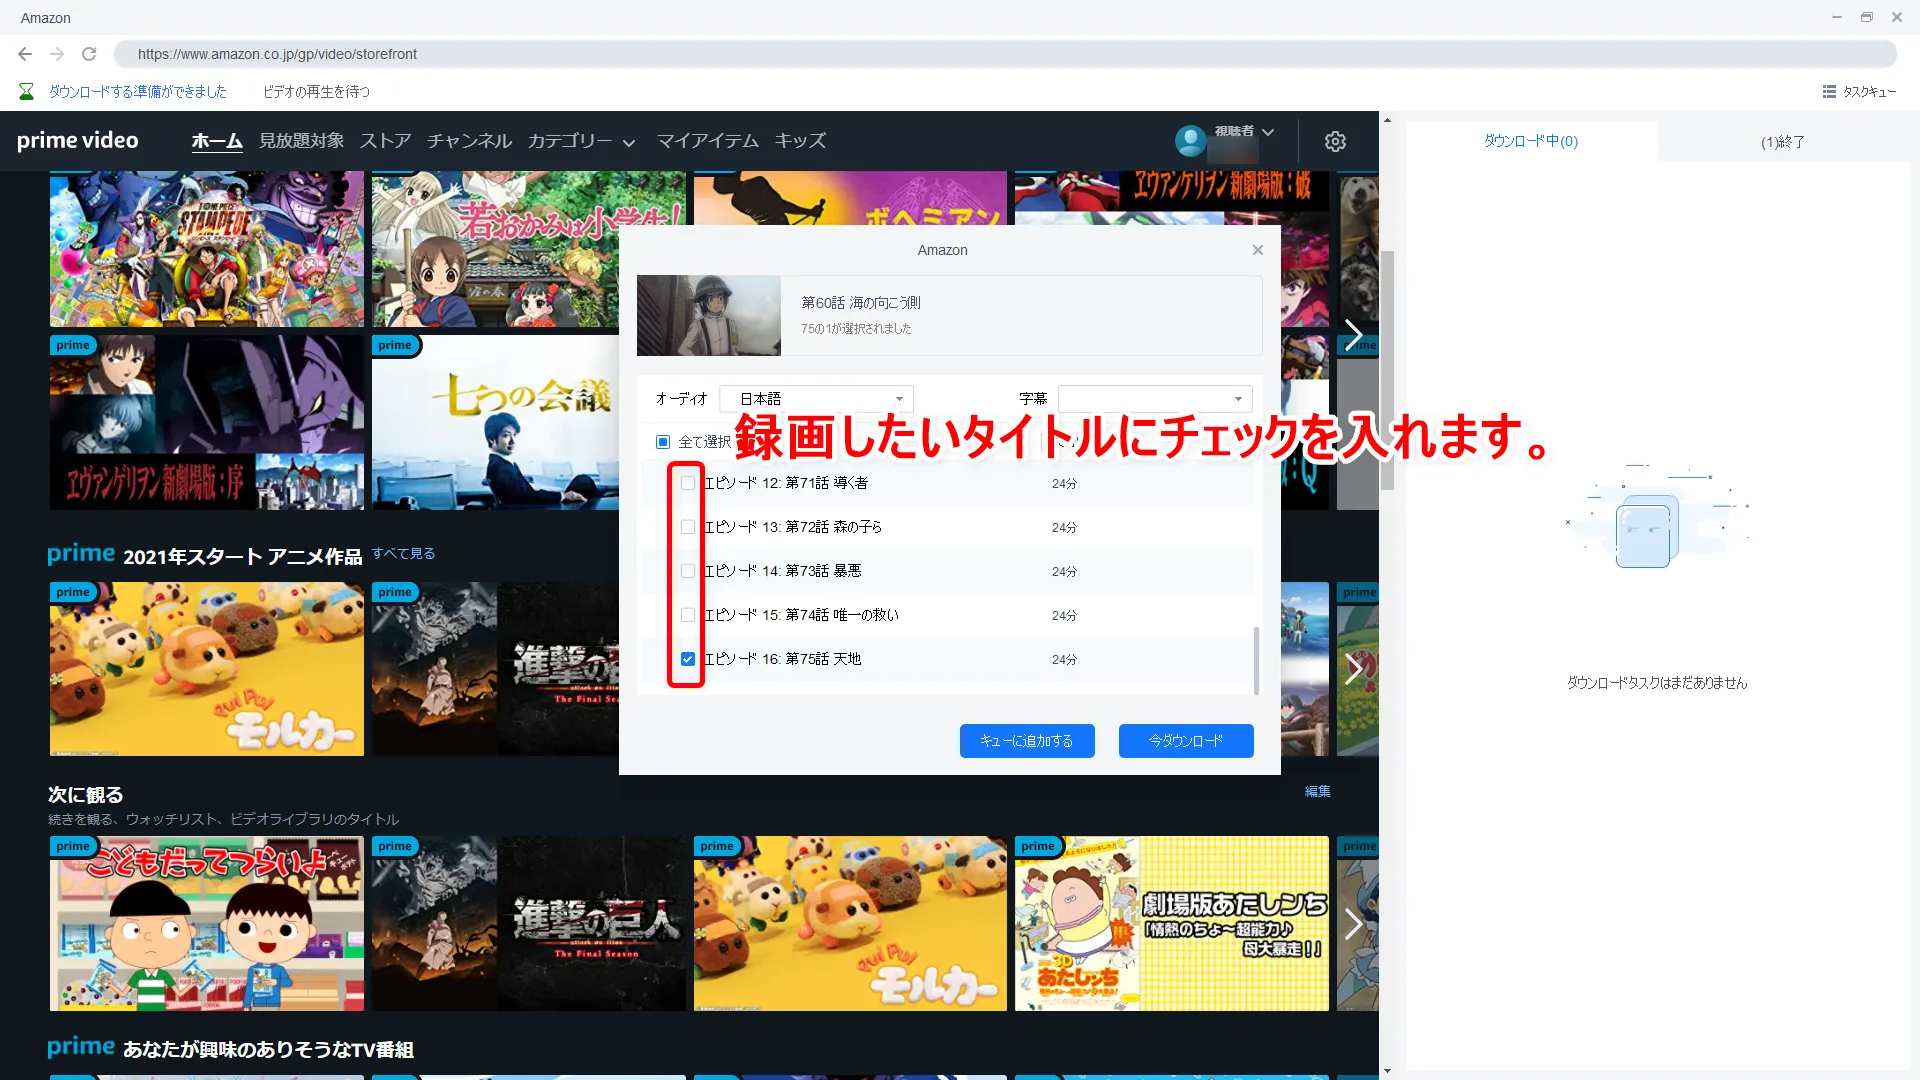Open the task queue list icon
Screen dimensions: 1920x1080
pyautogui.click(x=1829, y=92)
